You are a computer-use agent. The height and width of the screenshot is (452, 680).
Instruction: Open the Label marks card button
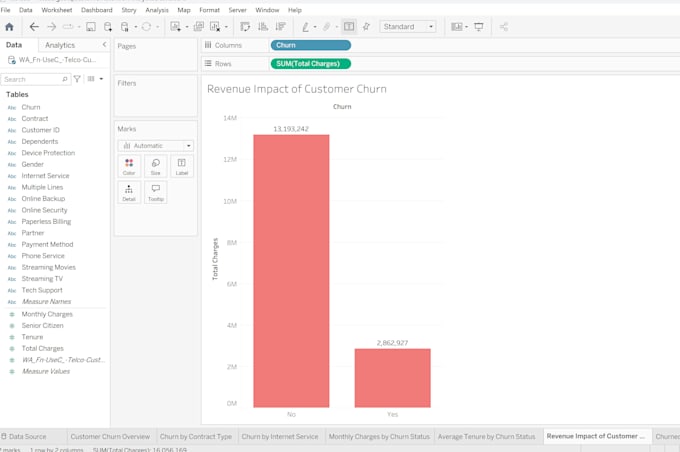[x=182, y=167]
